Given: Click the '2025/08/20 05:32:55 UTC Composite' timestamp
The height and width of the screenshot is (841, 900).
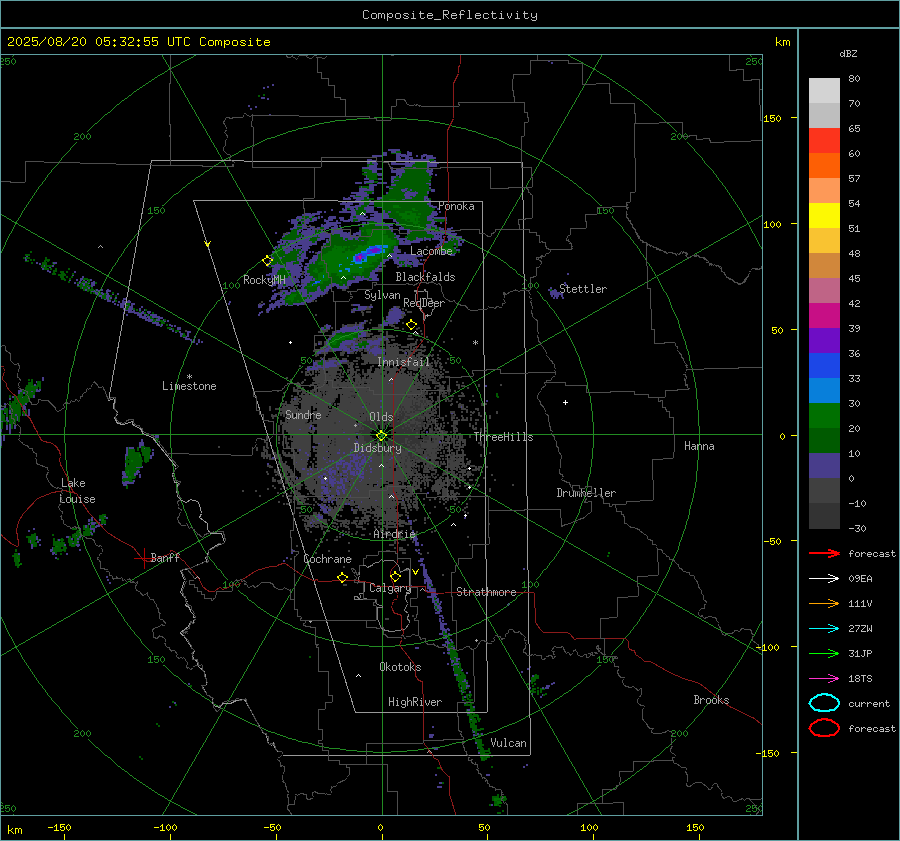Looking at the screenshot, I should pos(138,42).
